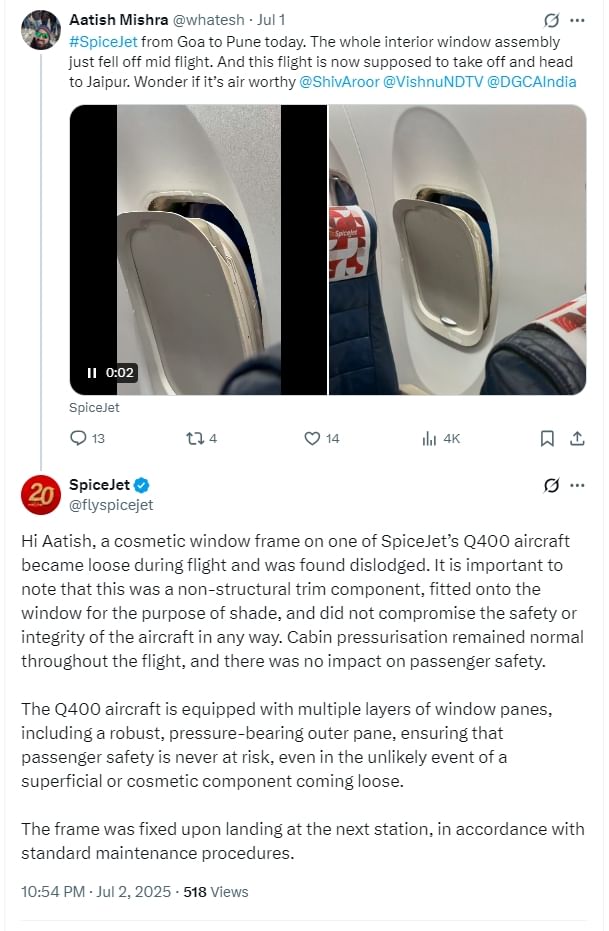This screenshot has height=931, width=609.
Task: Open the right video thumbnail of window
Action: point(458,250)
